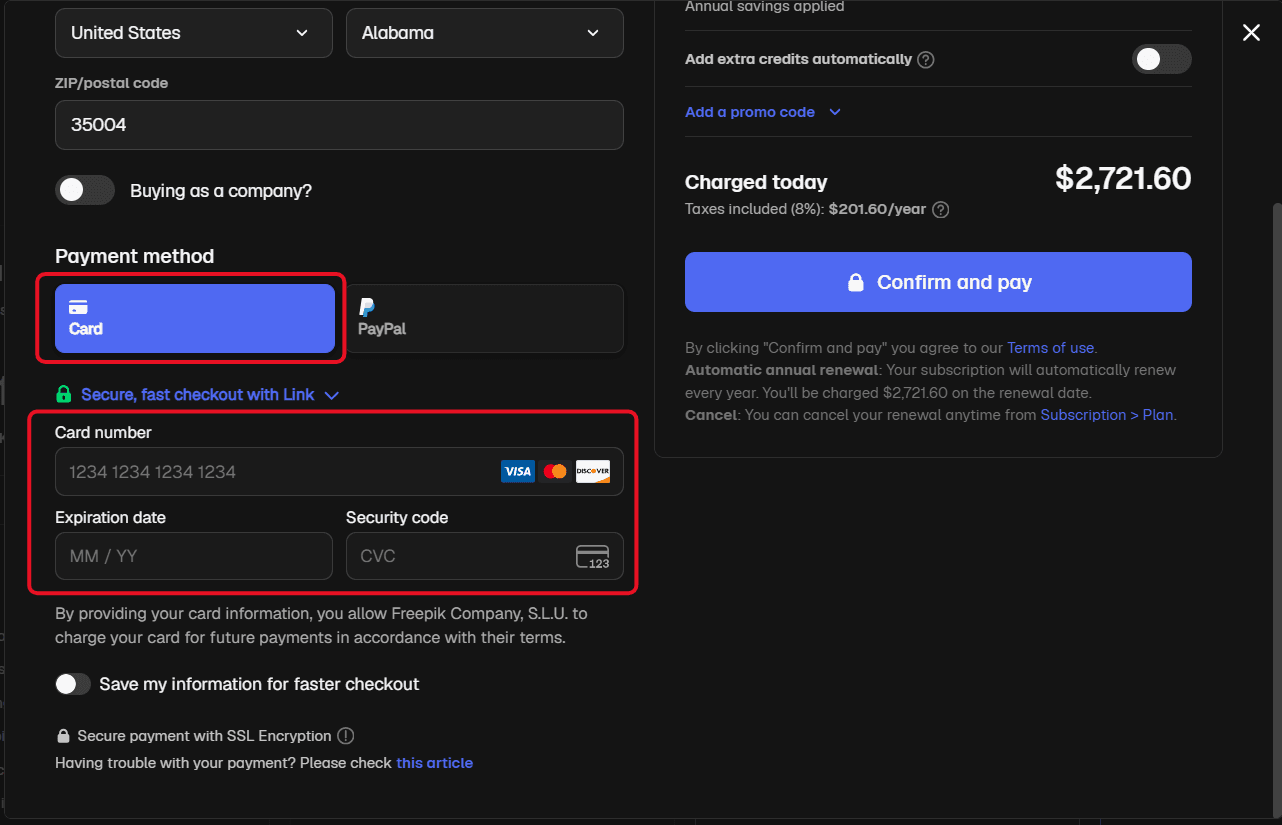Open the United States country dropdown

click(193, 33)
